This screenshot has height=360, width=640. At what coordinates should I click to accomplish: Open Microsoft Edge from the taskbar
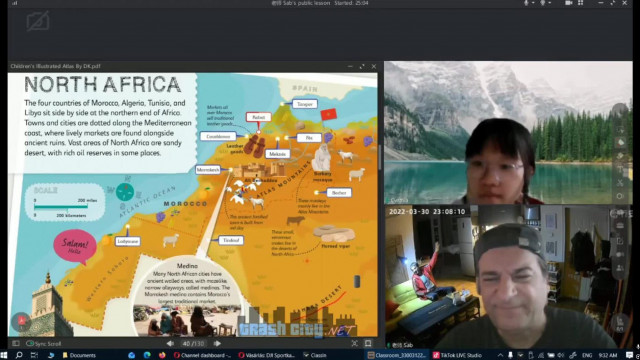[147, 355]
